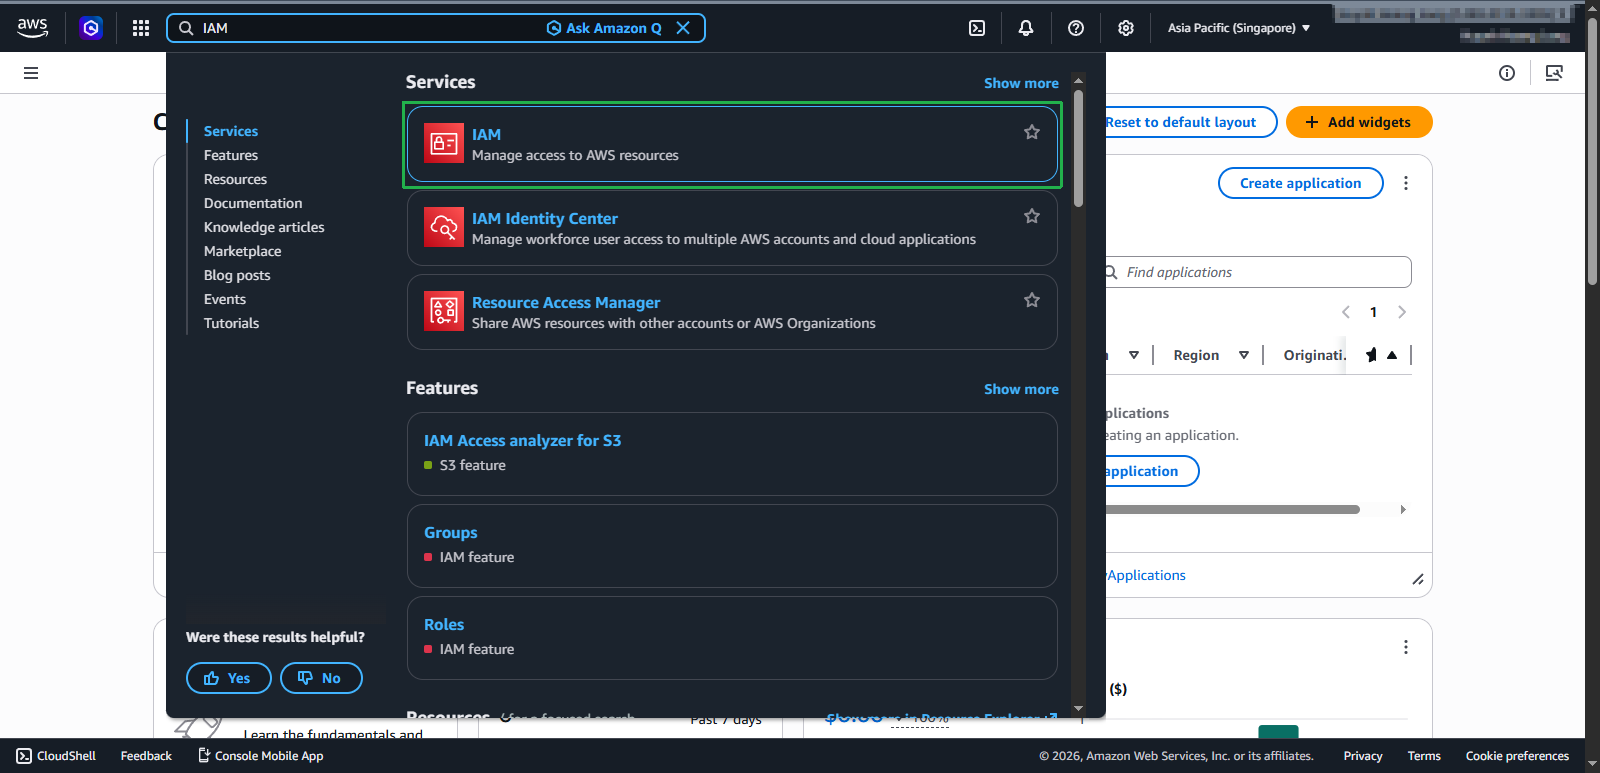
Task: Select Services in search categories
Action: pyautogui.click(x=231, y=131)
